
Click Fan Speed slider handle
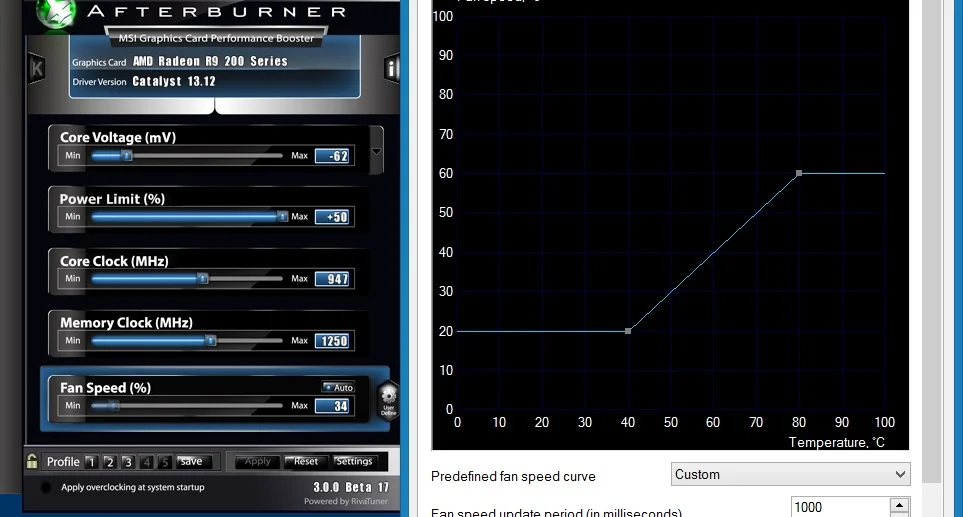pyautogui.click(x=114, y=405)
